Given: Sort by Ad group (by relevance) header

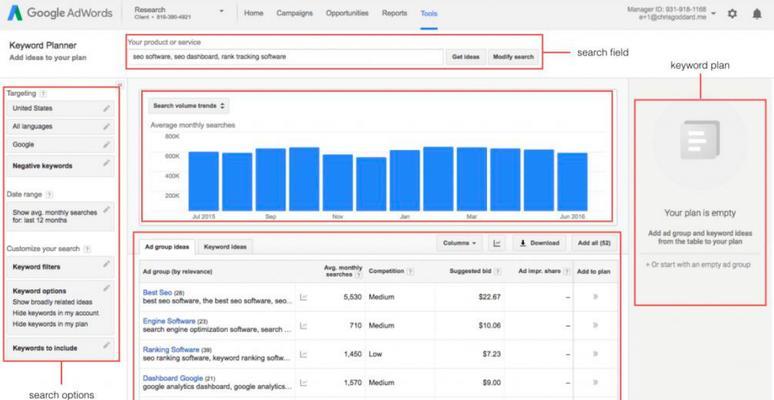Looking at the screenshot, I should point(177,272).
